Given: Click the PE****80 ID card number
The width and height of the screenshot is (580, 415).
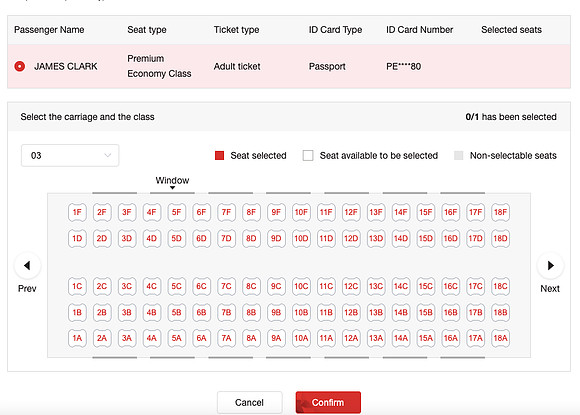Looking at the screenshot, I should [x=404, y=66].
